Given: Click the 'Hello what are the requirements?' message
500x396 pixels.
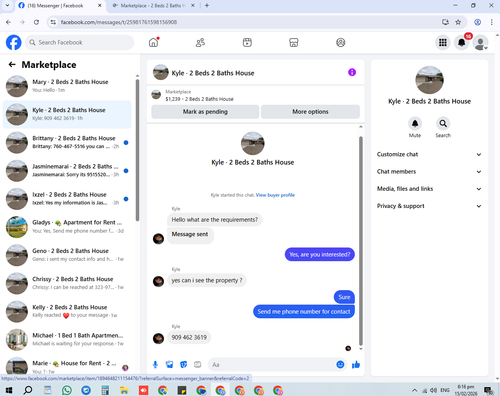Looking at the screenshot, I should tap(215, 220).
